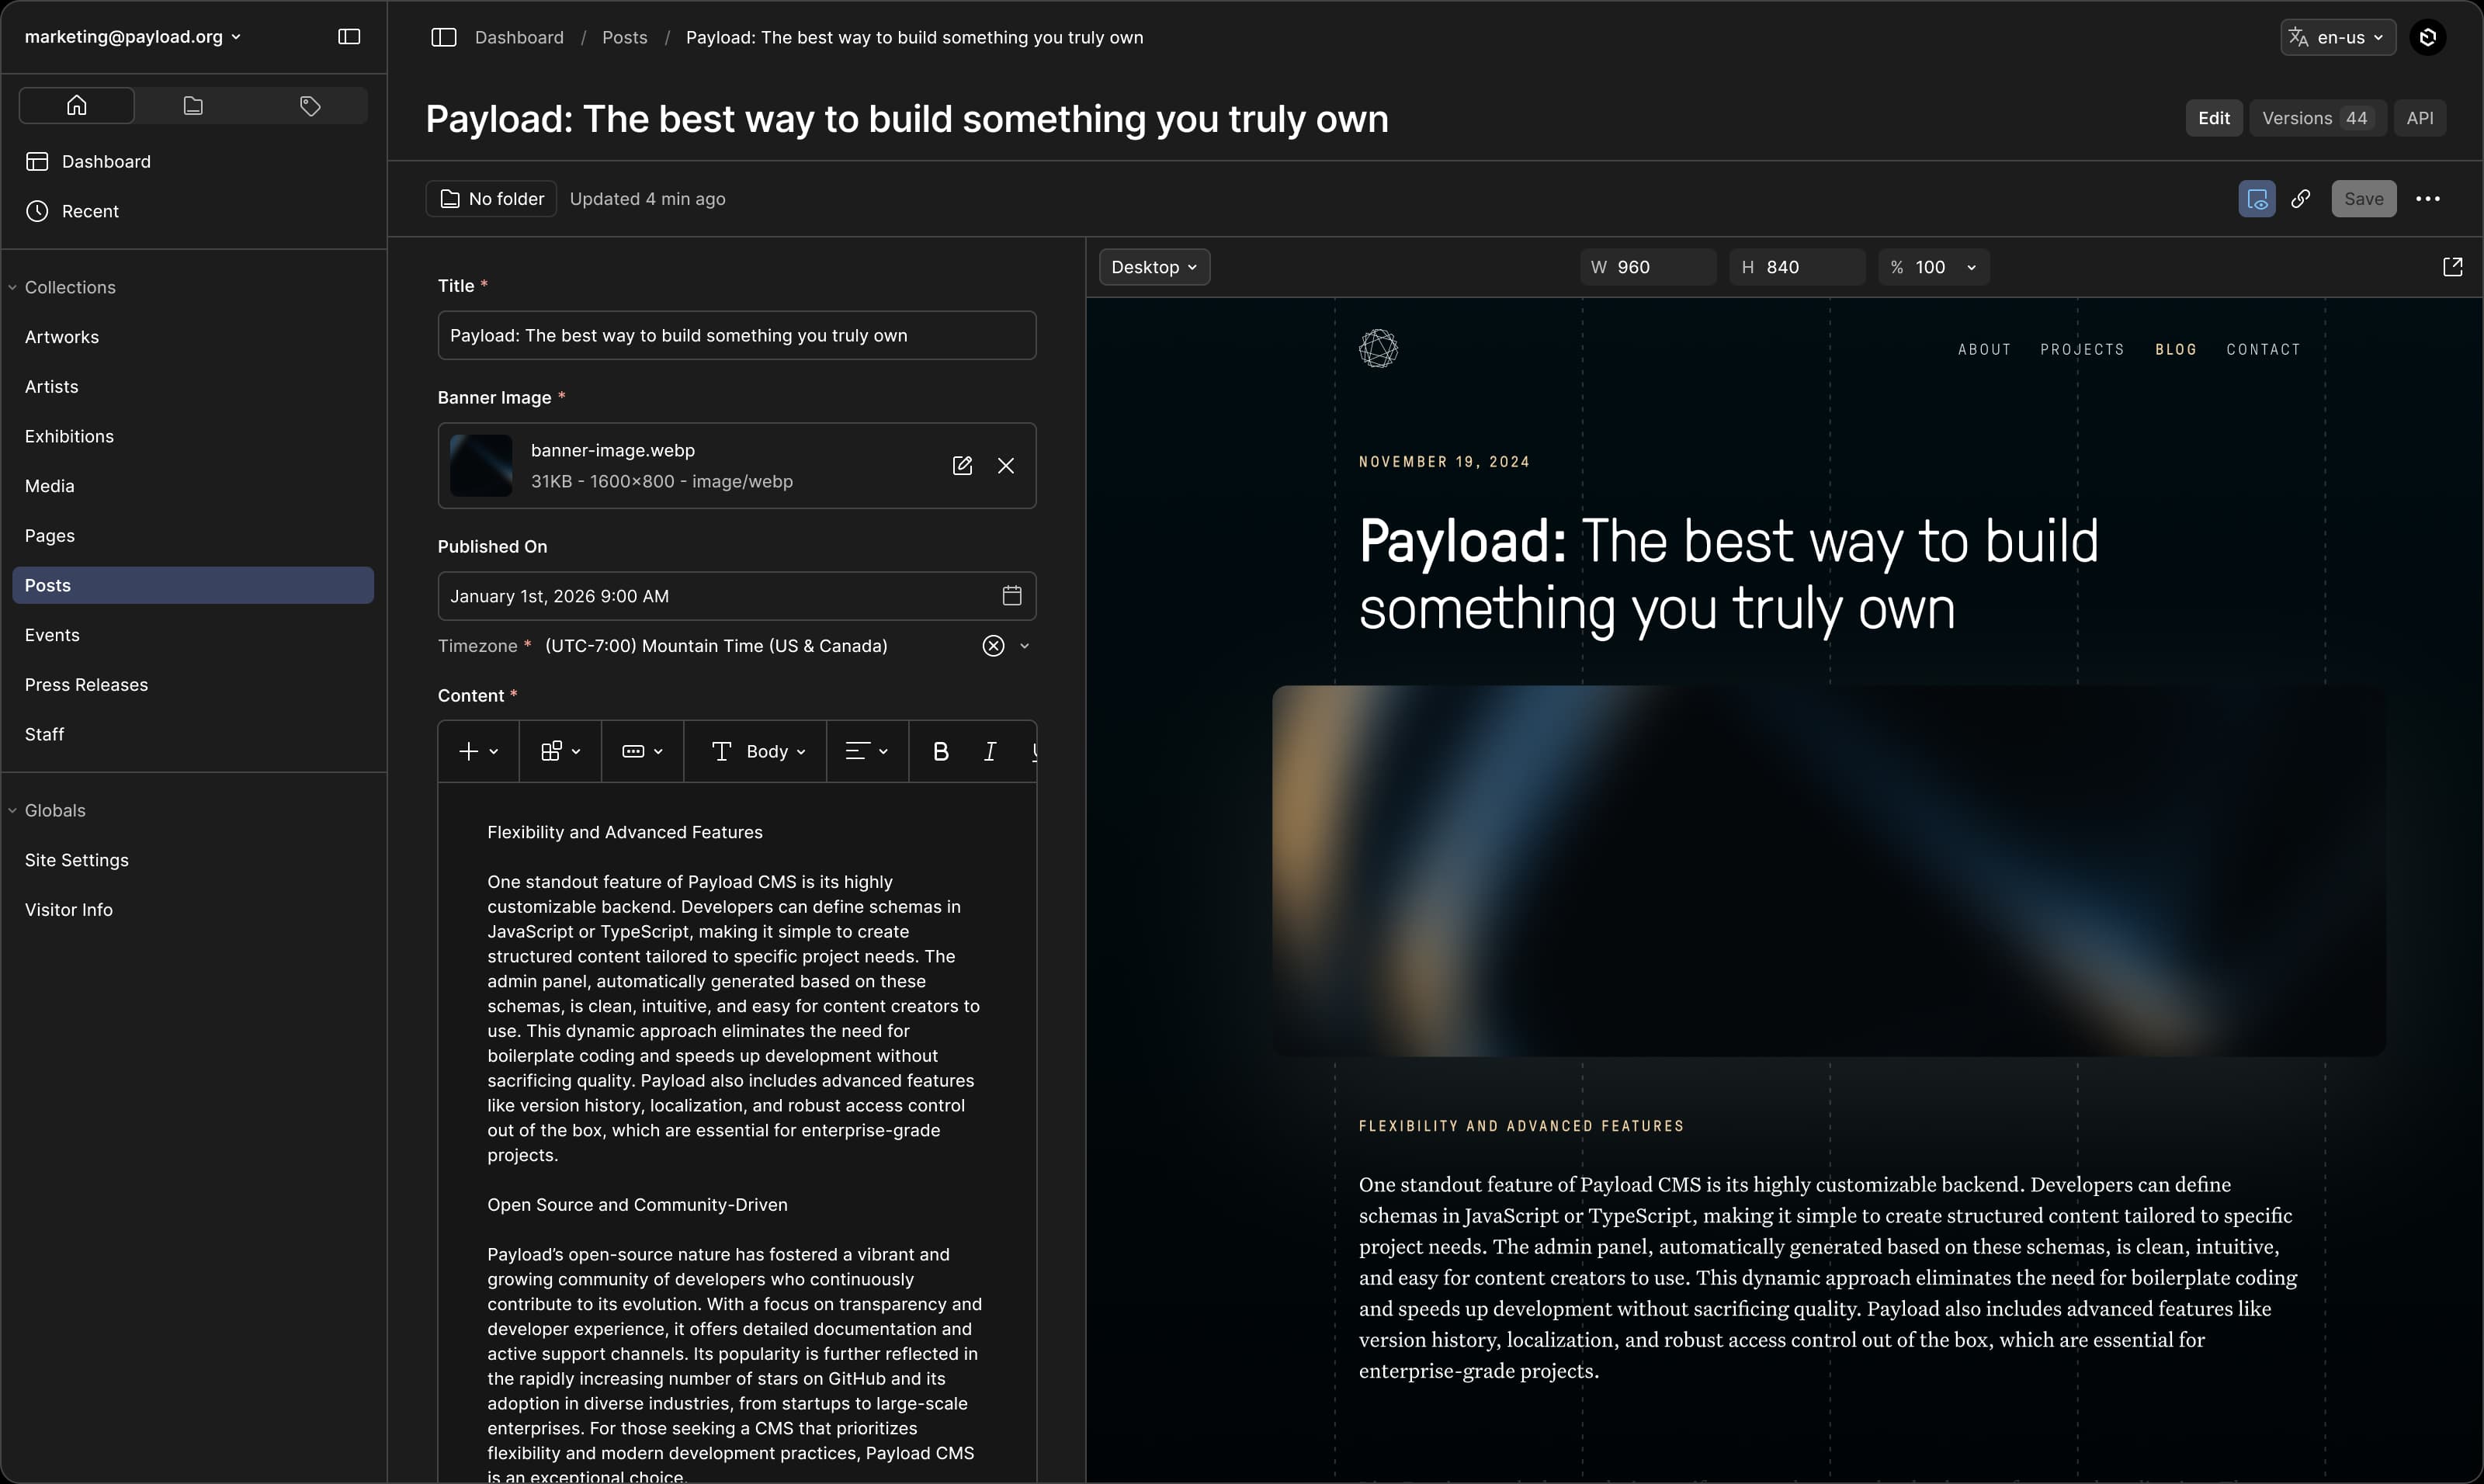Open the Desktop breakpoint dropdown
This screenshot has width=2484, height=1484.
click(1154, 267)
